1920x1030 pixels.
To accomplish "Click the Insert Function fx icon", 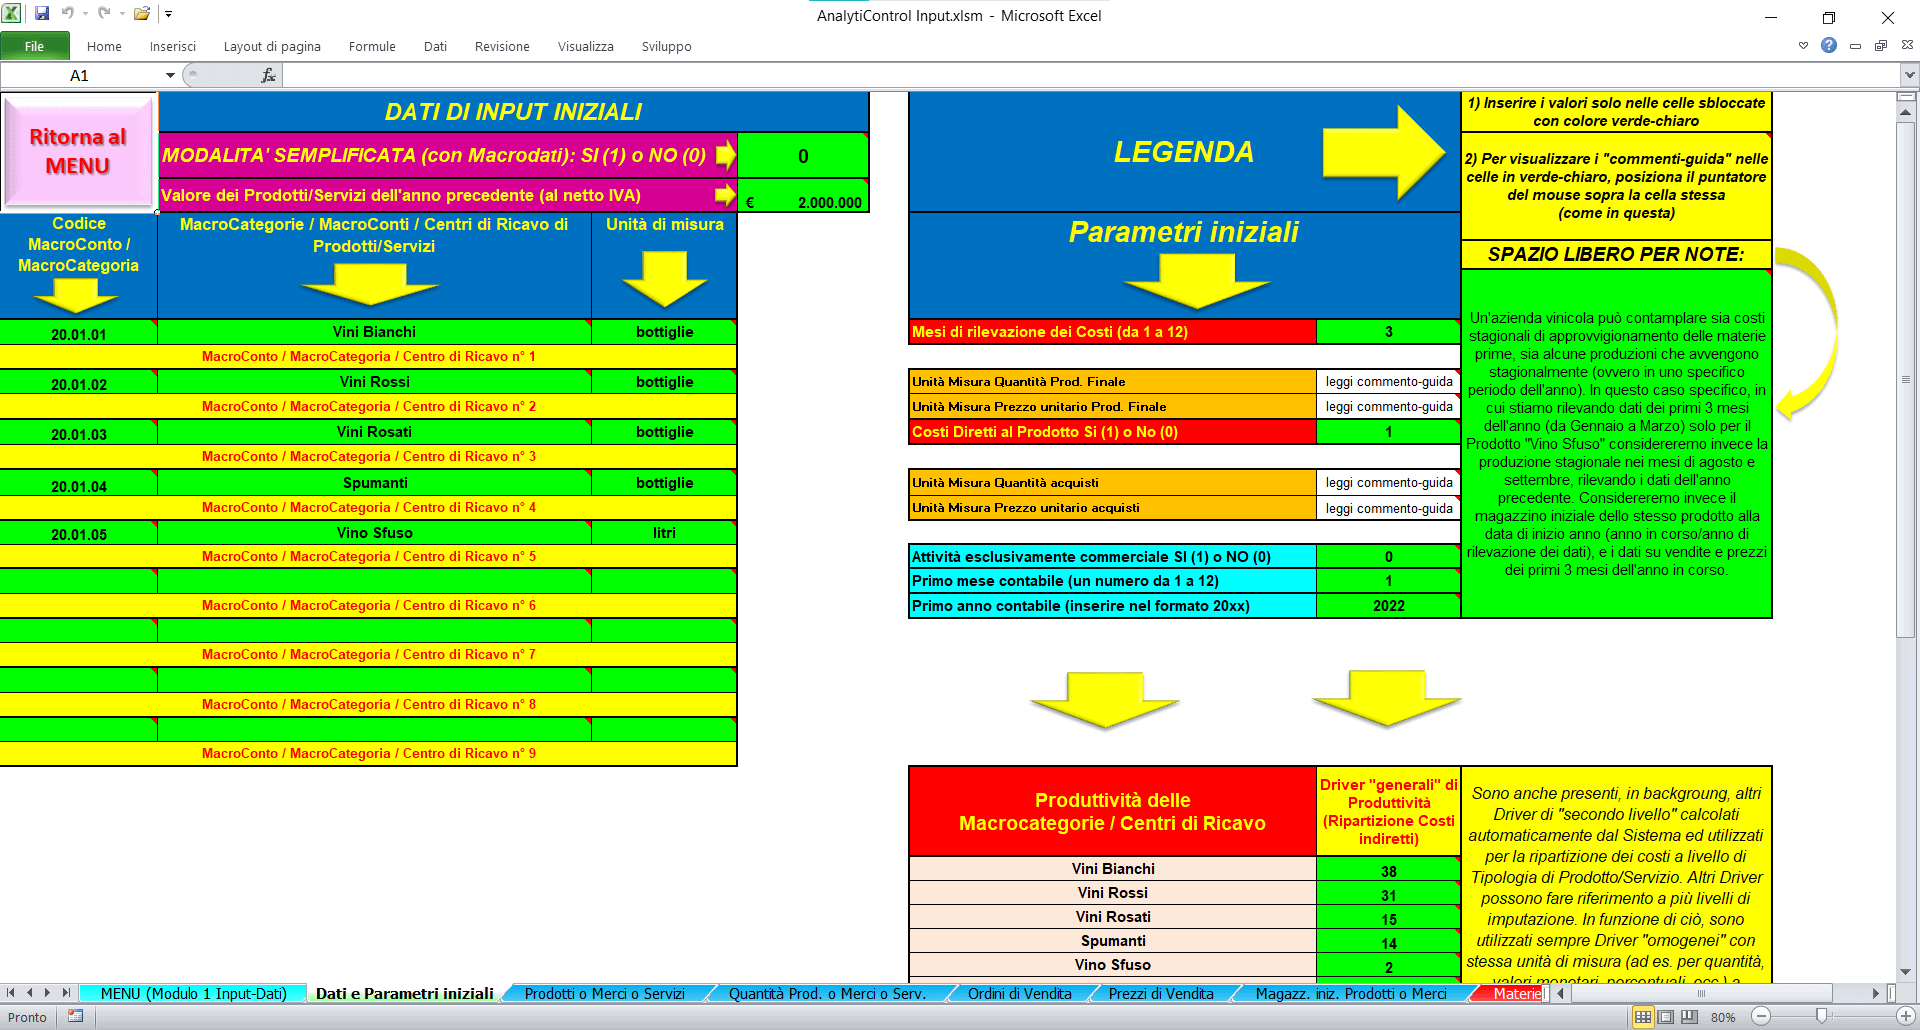I will [268, 75].
